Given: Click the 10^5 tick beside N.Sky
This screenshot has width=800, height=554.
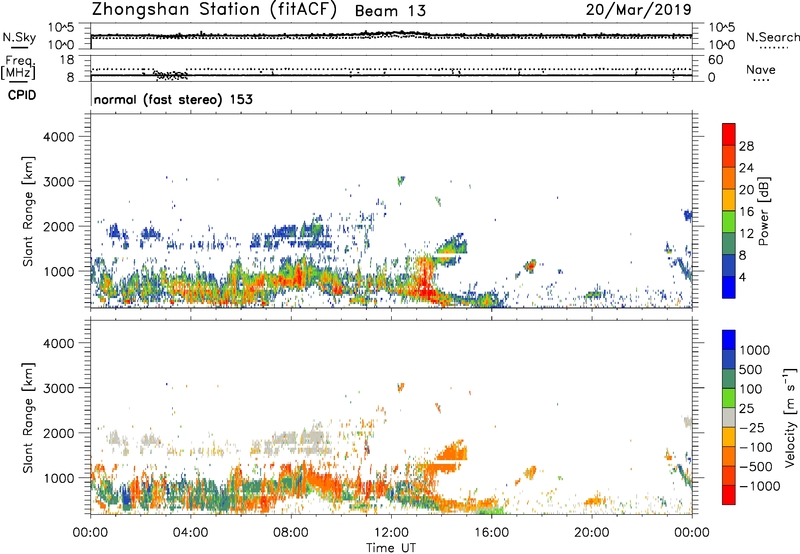Looking at the screenshot, I should [x=61, y=27].
